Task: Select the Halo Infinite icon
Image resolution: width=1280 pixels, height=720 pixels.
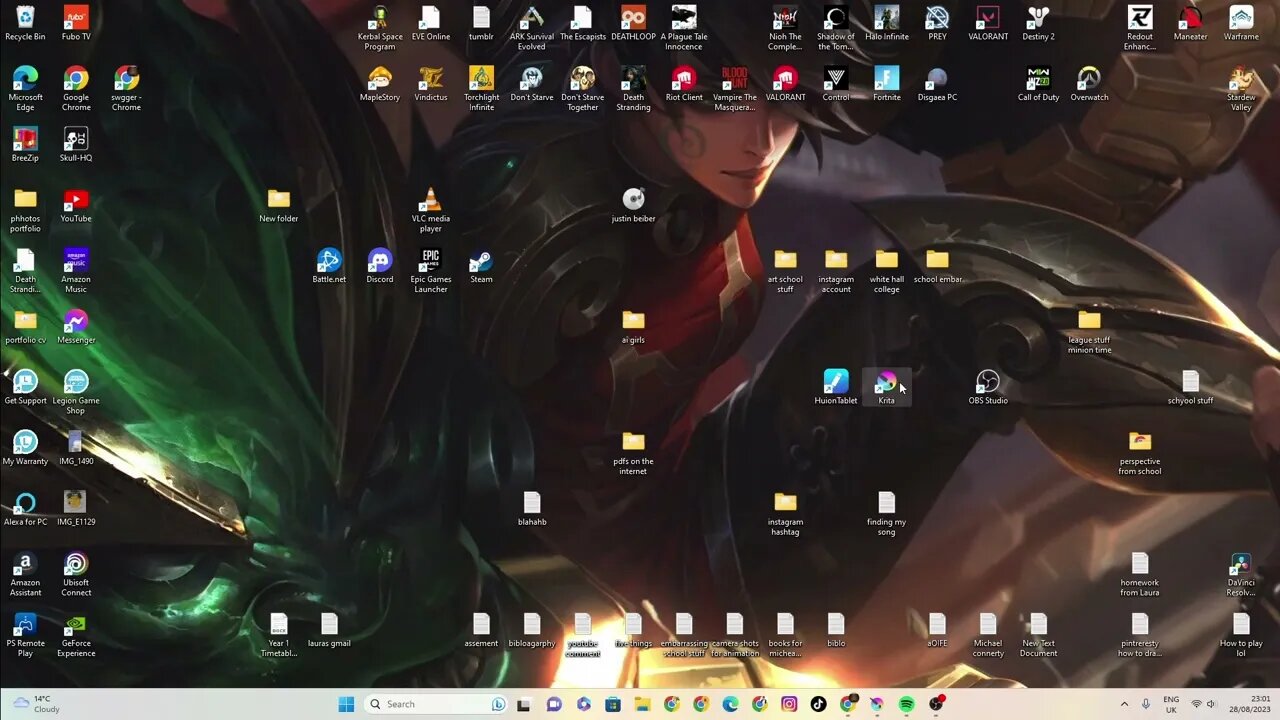Action: click(x=887, y=23)
